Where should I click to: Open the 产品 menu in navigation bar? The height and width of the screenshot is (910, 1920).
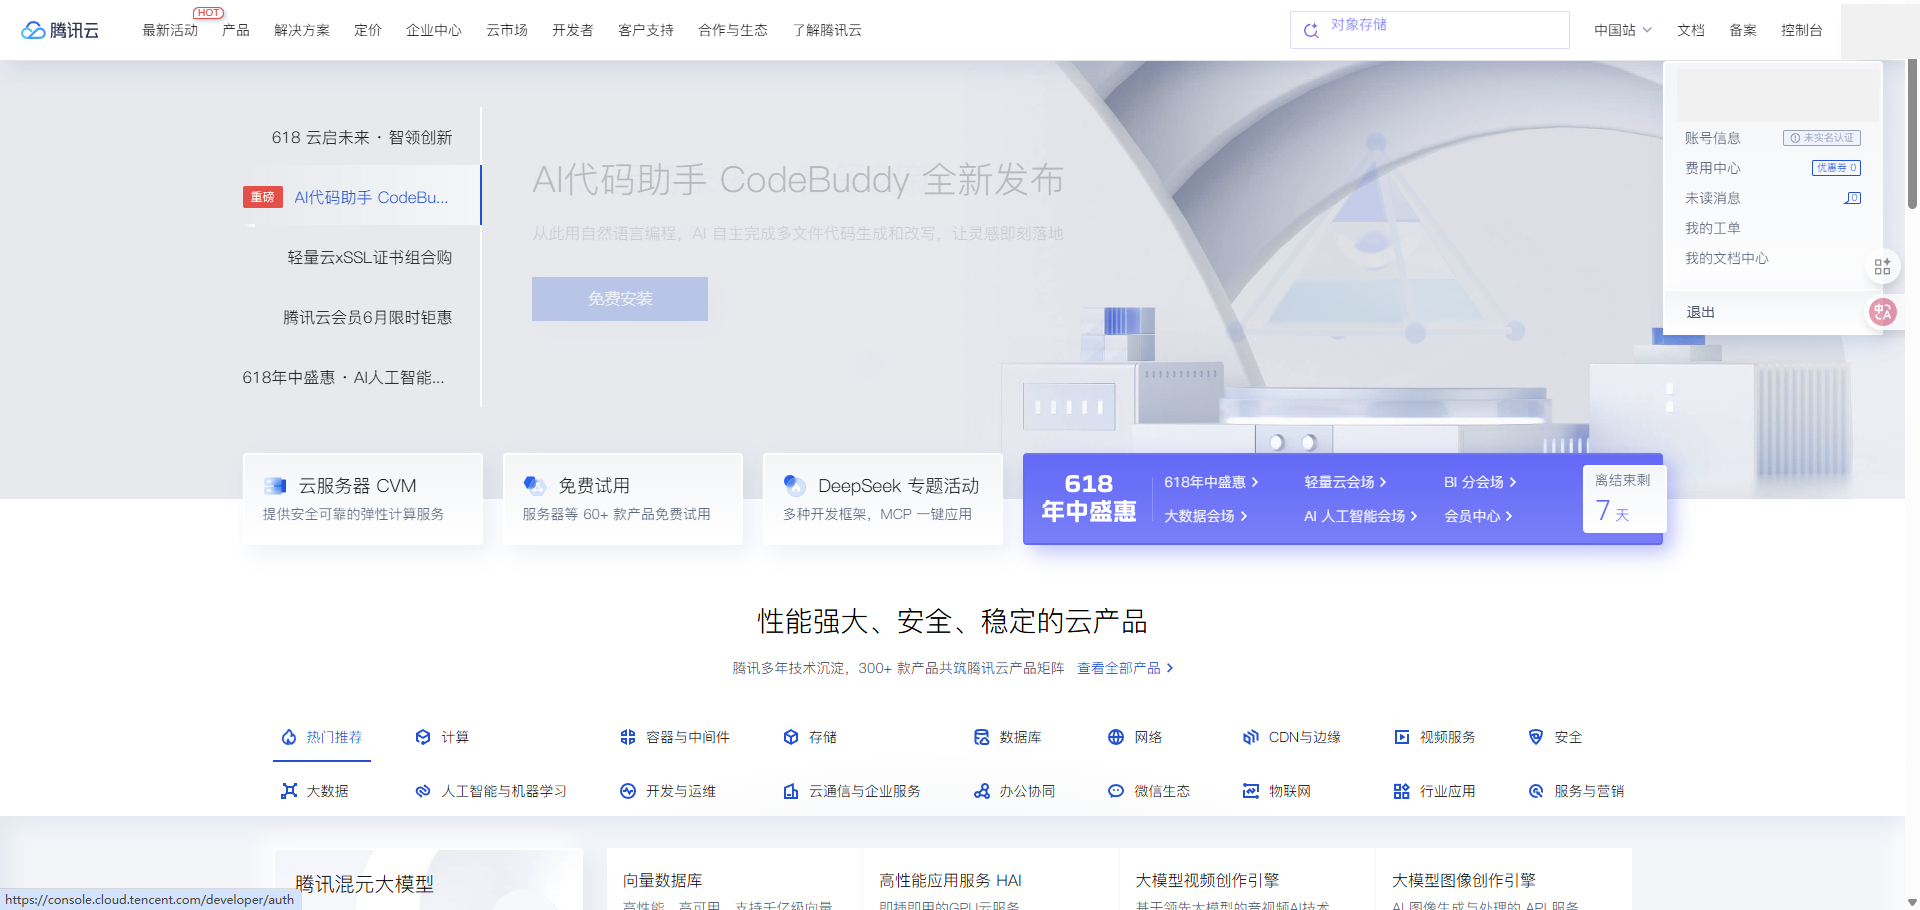click(236, 30)
